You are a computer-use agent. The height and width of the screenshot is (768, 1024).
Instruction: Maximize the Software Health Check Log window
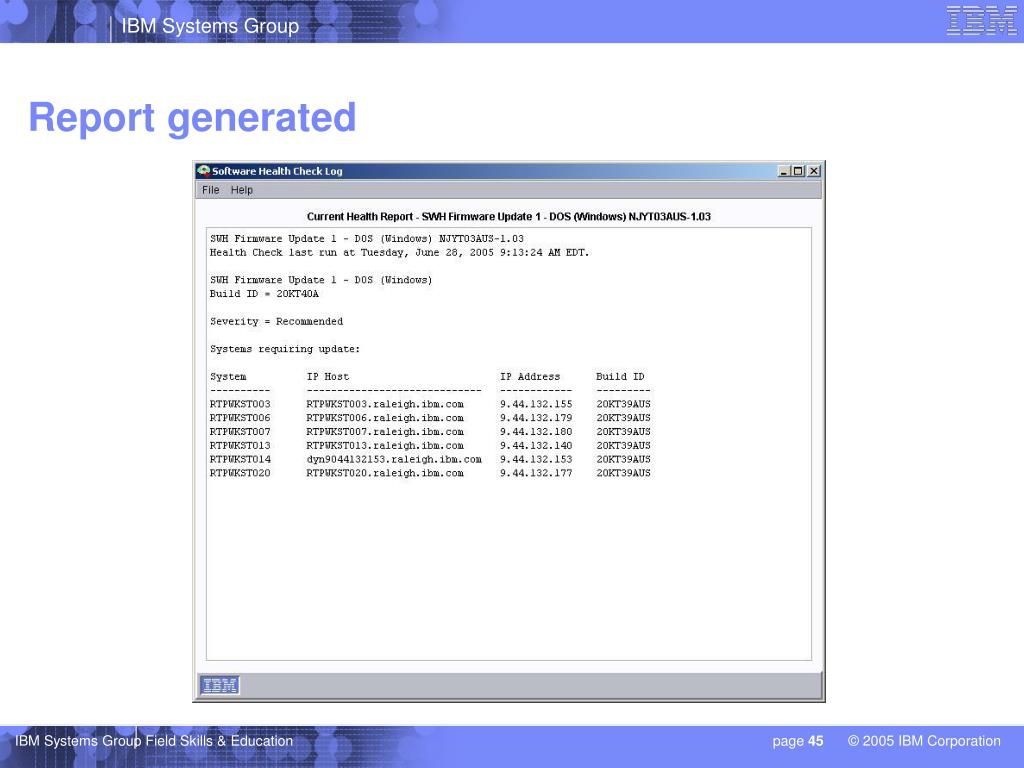pyautogui.click(x=797, y=171)
